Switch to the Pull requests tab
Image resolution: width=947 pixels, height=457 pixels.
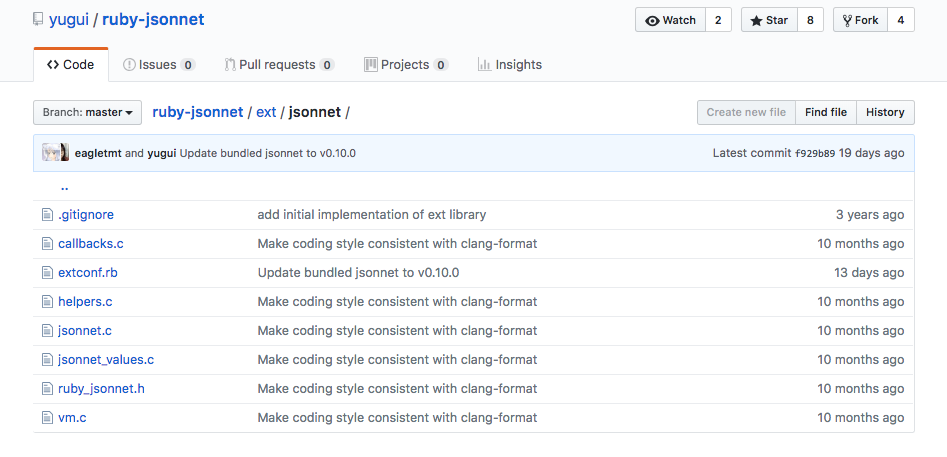point(279,65)
